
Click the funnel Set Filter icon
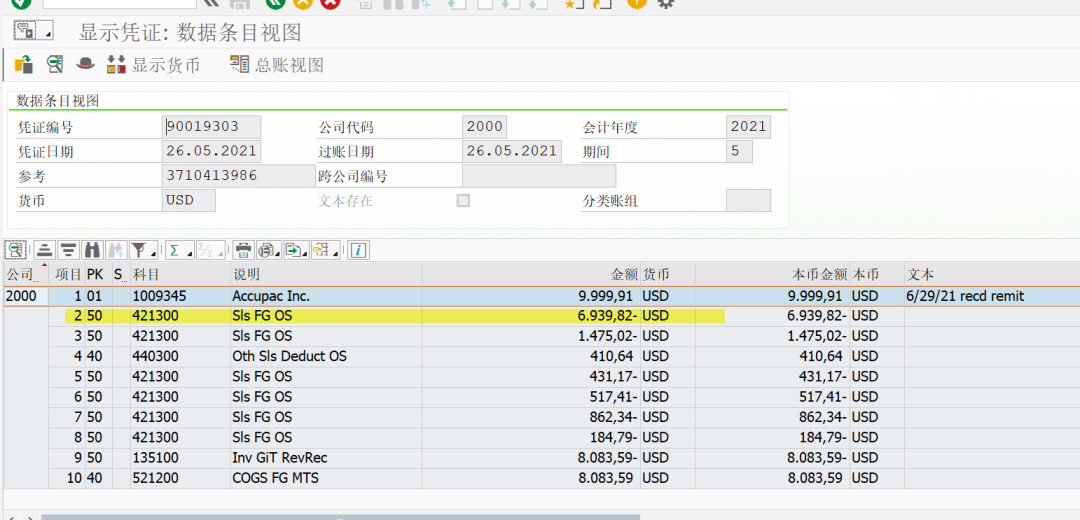139,249
